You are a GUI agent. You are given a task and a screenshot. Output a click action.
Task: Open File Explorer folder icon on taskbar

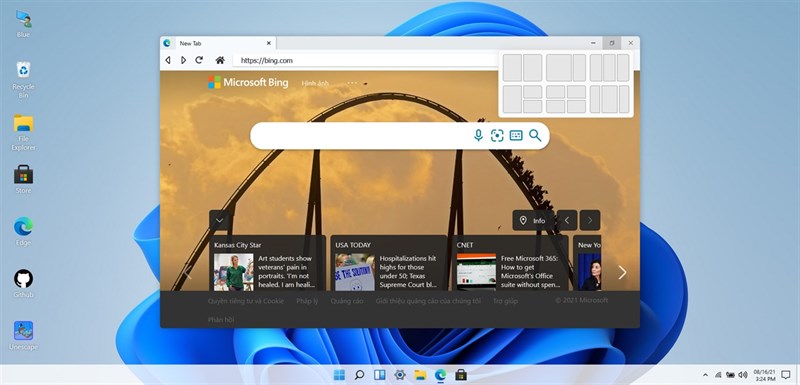pyautogui.click(x=420, y=375)
